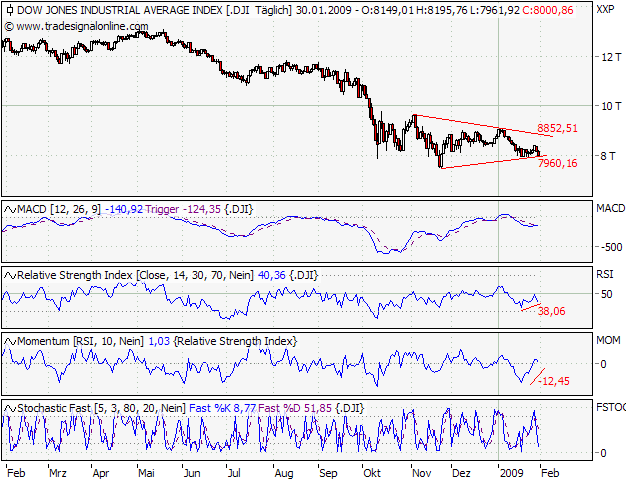Viewport: 640px width, 480px height.
Task: Click the www.tradesignalonline.com copyright text
Action: pyautogui.click(x=76, y=27)
